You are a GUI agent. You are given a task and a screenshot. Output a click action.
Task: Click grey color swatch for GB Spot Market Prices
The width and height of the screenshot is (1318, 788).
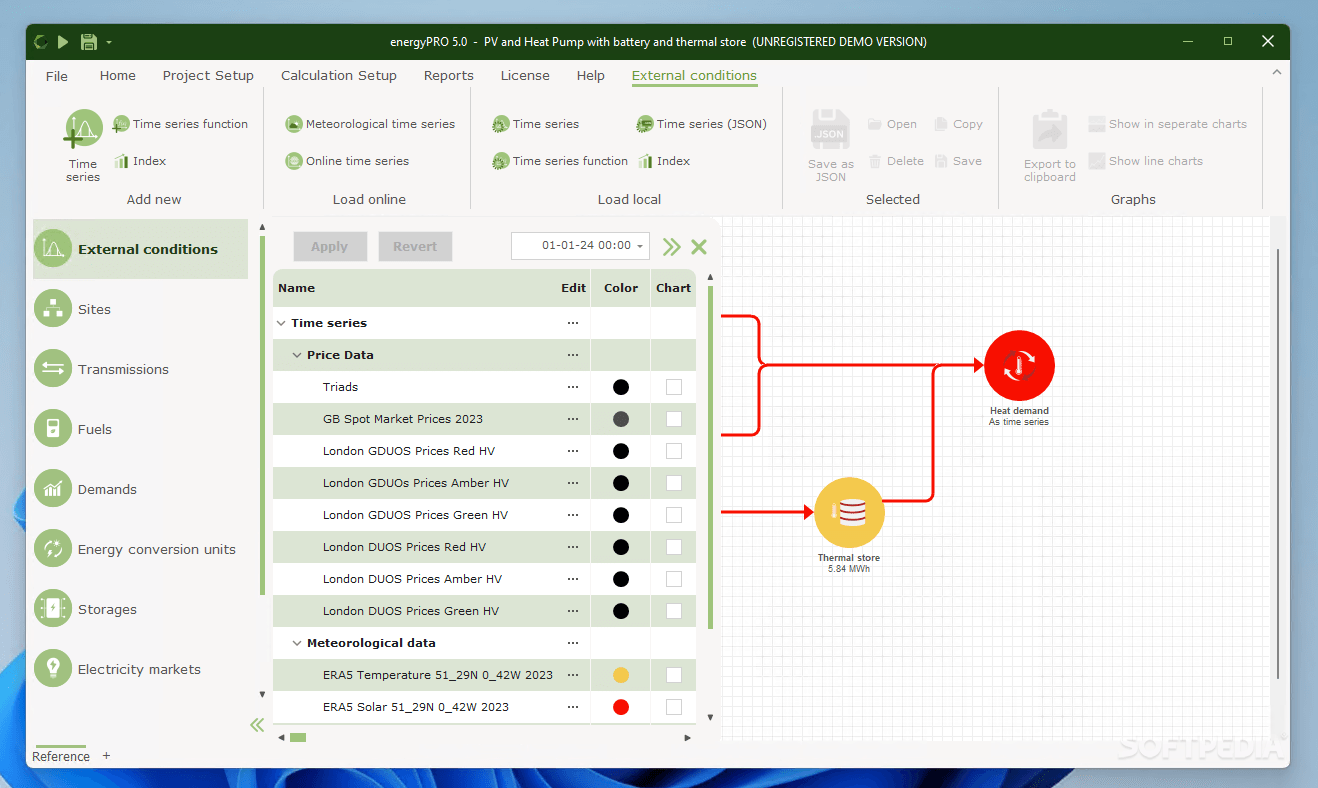pos(621,419)
